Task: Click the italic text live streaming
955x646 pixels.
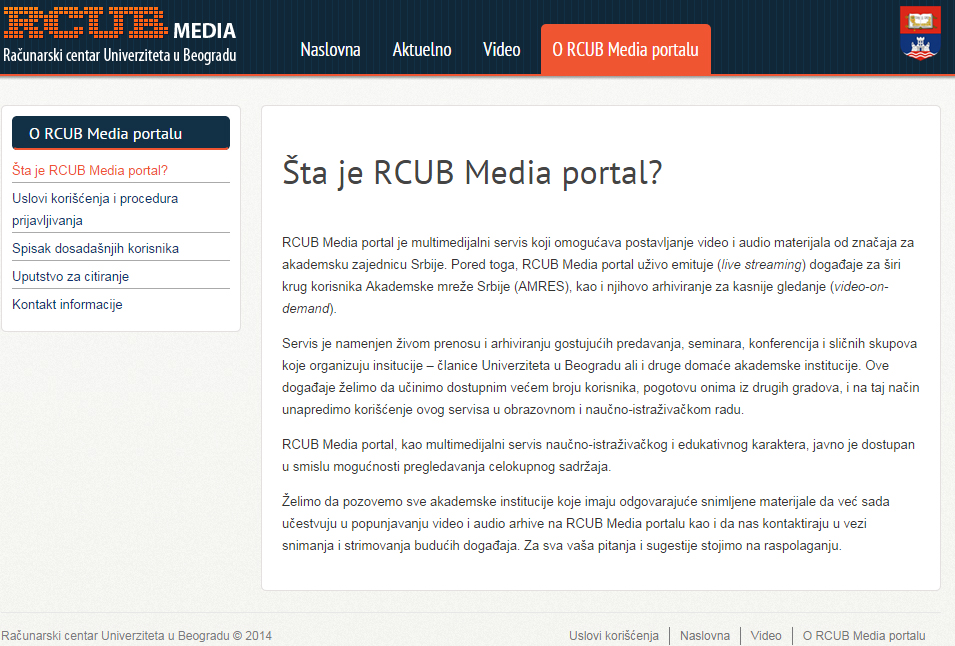Action: [x=761, y=264]
